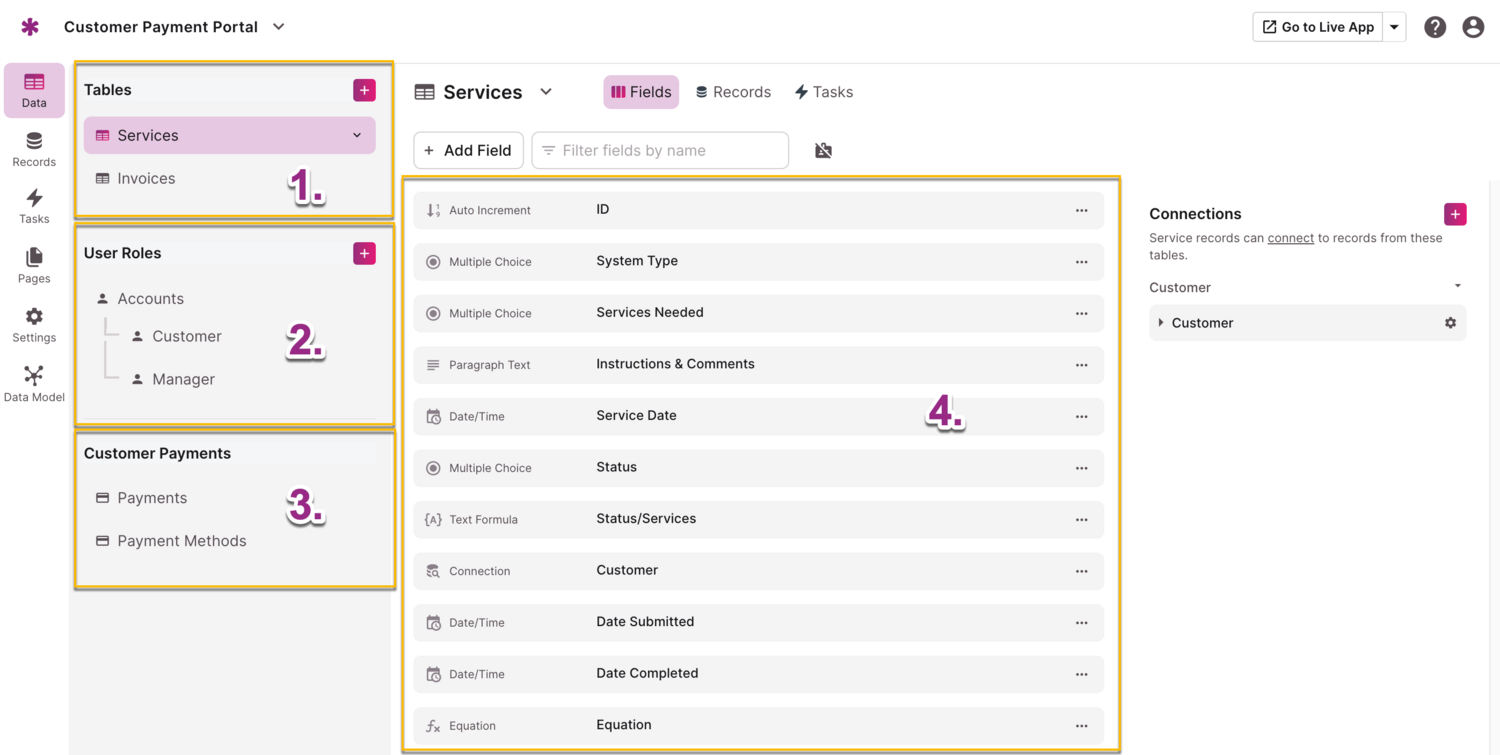Expand the Customer Payment Portal app dropdown
The height and width of the screenshot is (755, 1500).
pos(278,27)
